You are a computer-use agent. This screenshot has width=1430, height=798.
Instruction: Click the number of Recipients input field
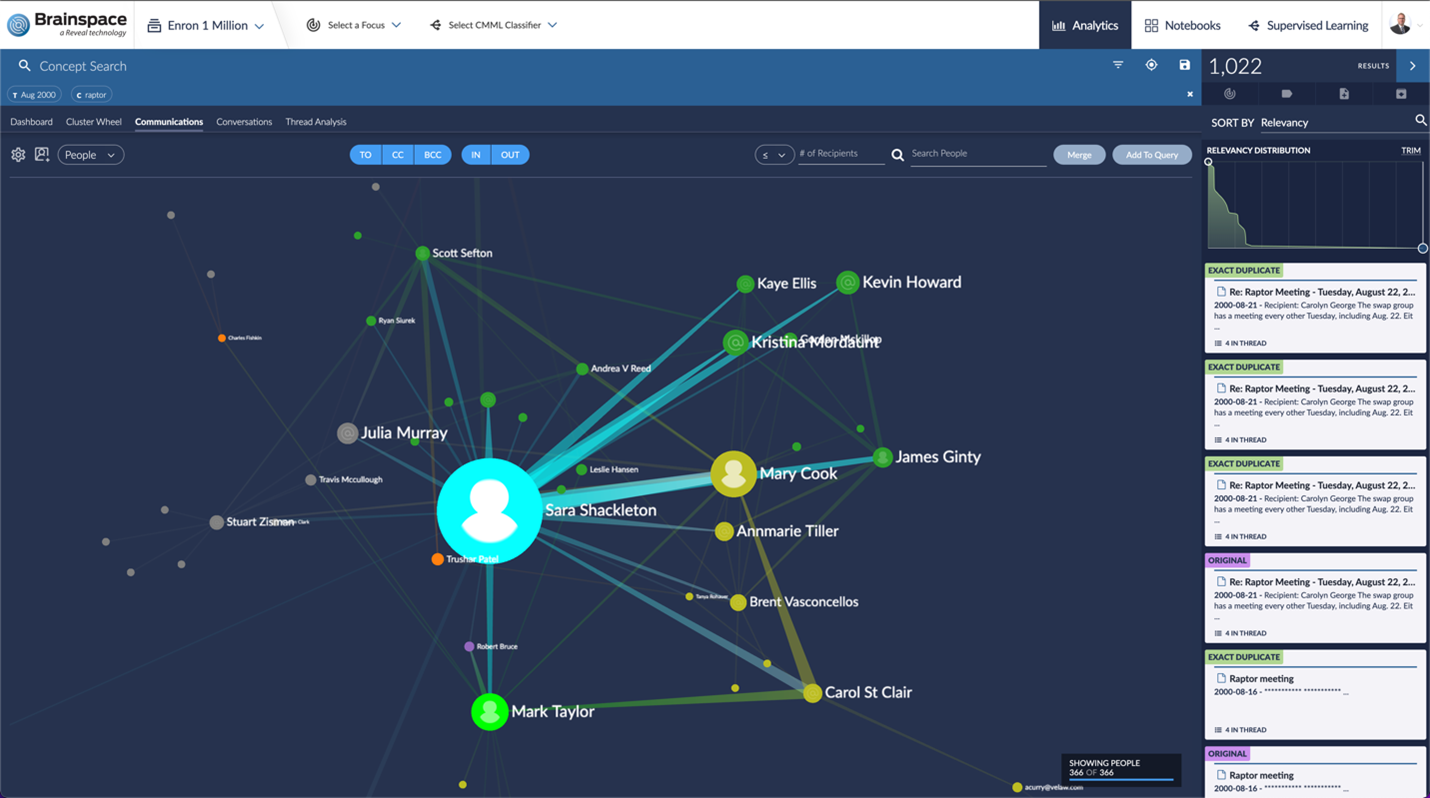840,154
